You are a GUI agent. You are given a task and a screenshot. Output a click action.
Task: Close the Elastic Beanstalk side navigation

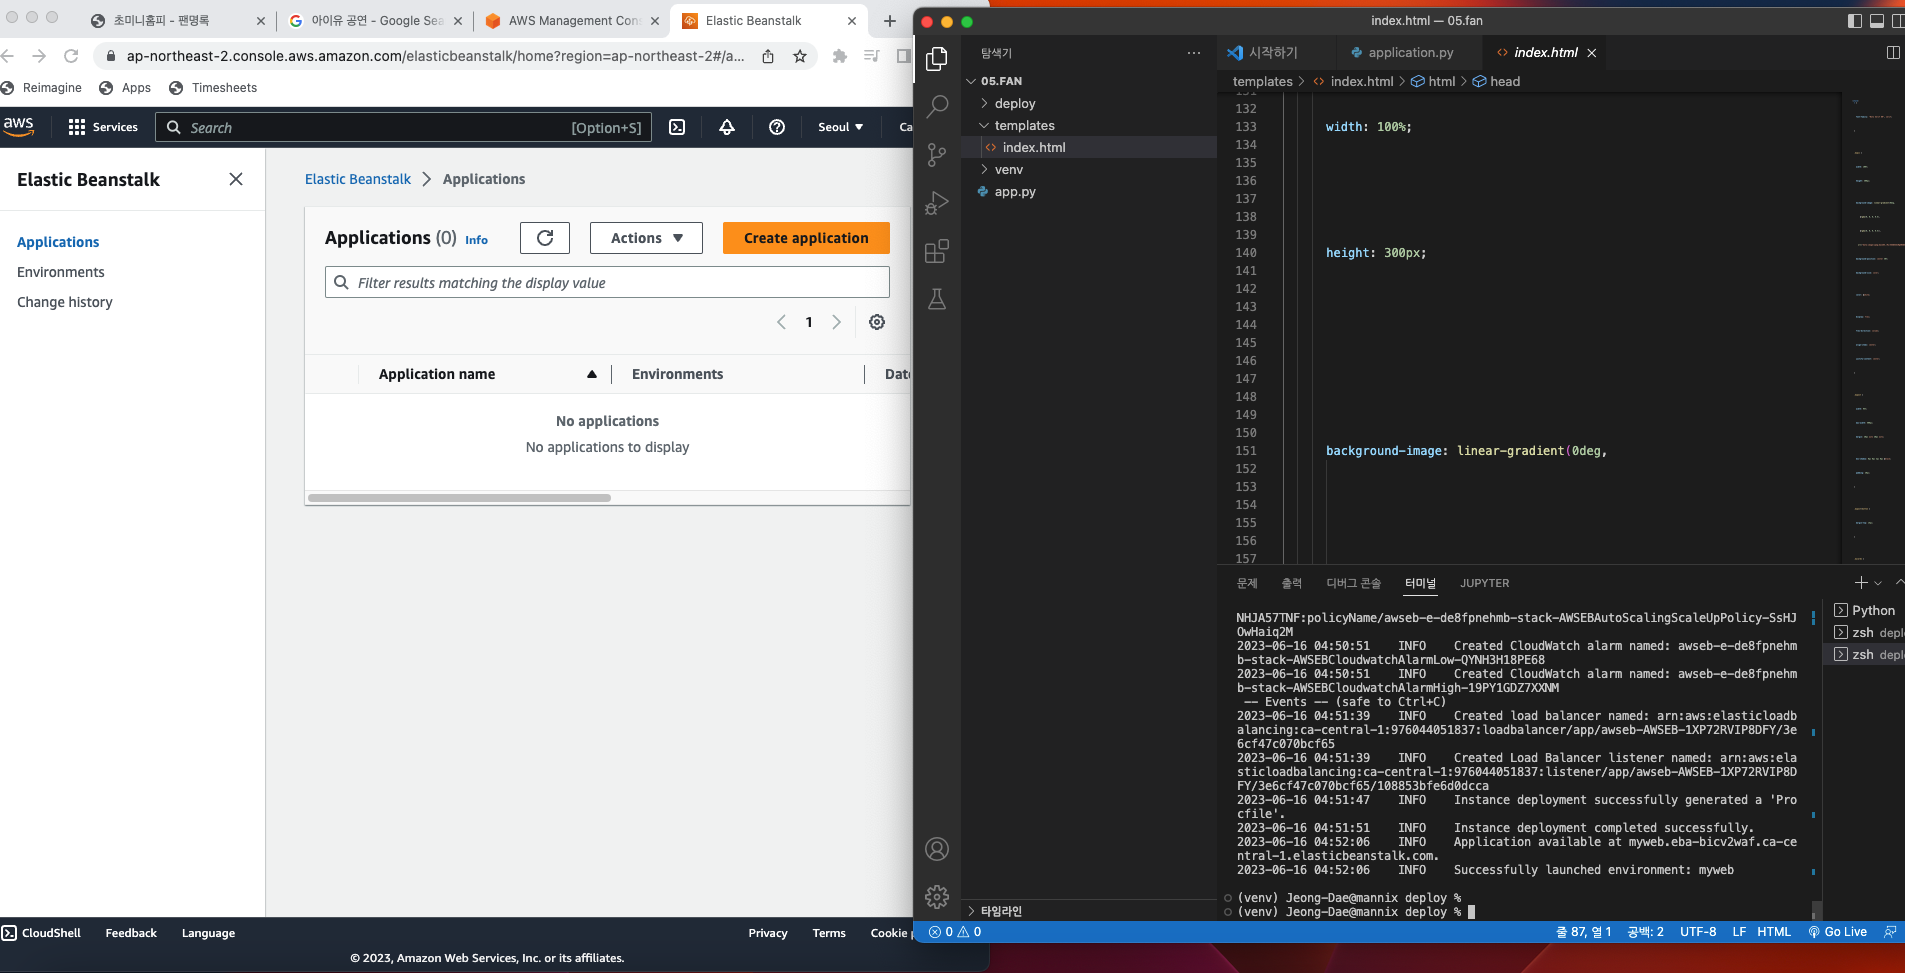[236, 179]
